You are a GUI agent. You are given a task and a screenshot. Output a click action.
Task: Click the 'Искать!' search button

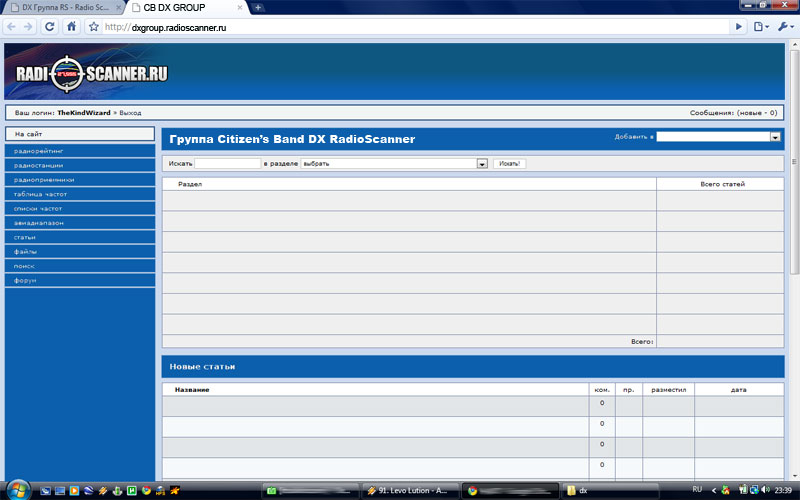(509, 164)
